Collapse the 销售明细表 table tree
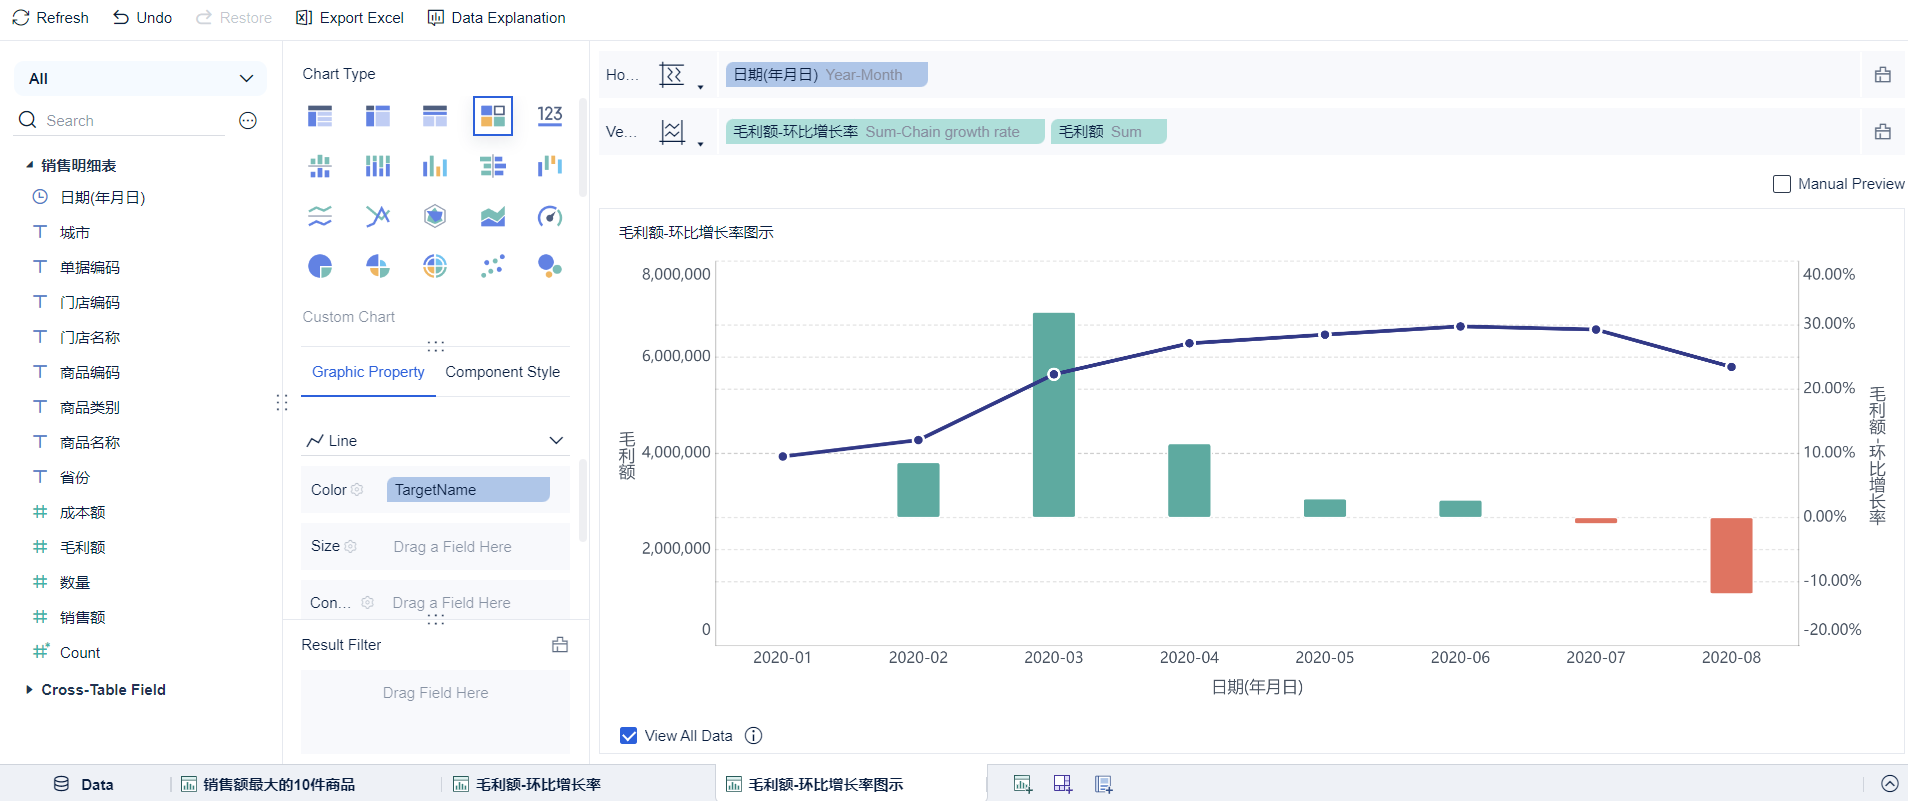 point(29,166)
